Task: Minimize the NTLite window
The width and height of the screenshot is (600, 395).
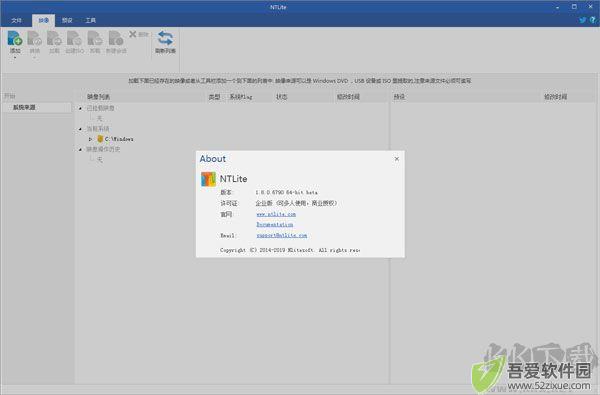Action: coord(557,7)
